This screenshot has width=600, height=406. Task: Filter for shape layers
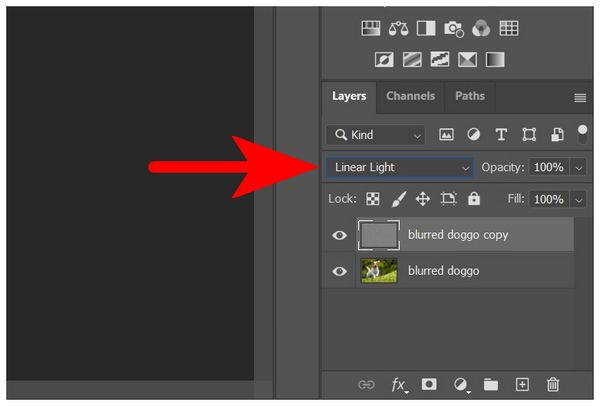click(529, 135)
